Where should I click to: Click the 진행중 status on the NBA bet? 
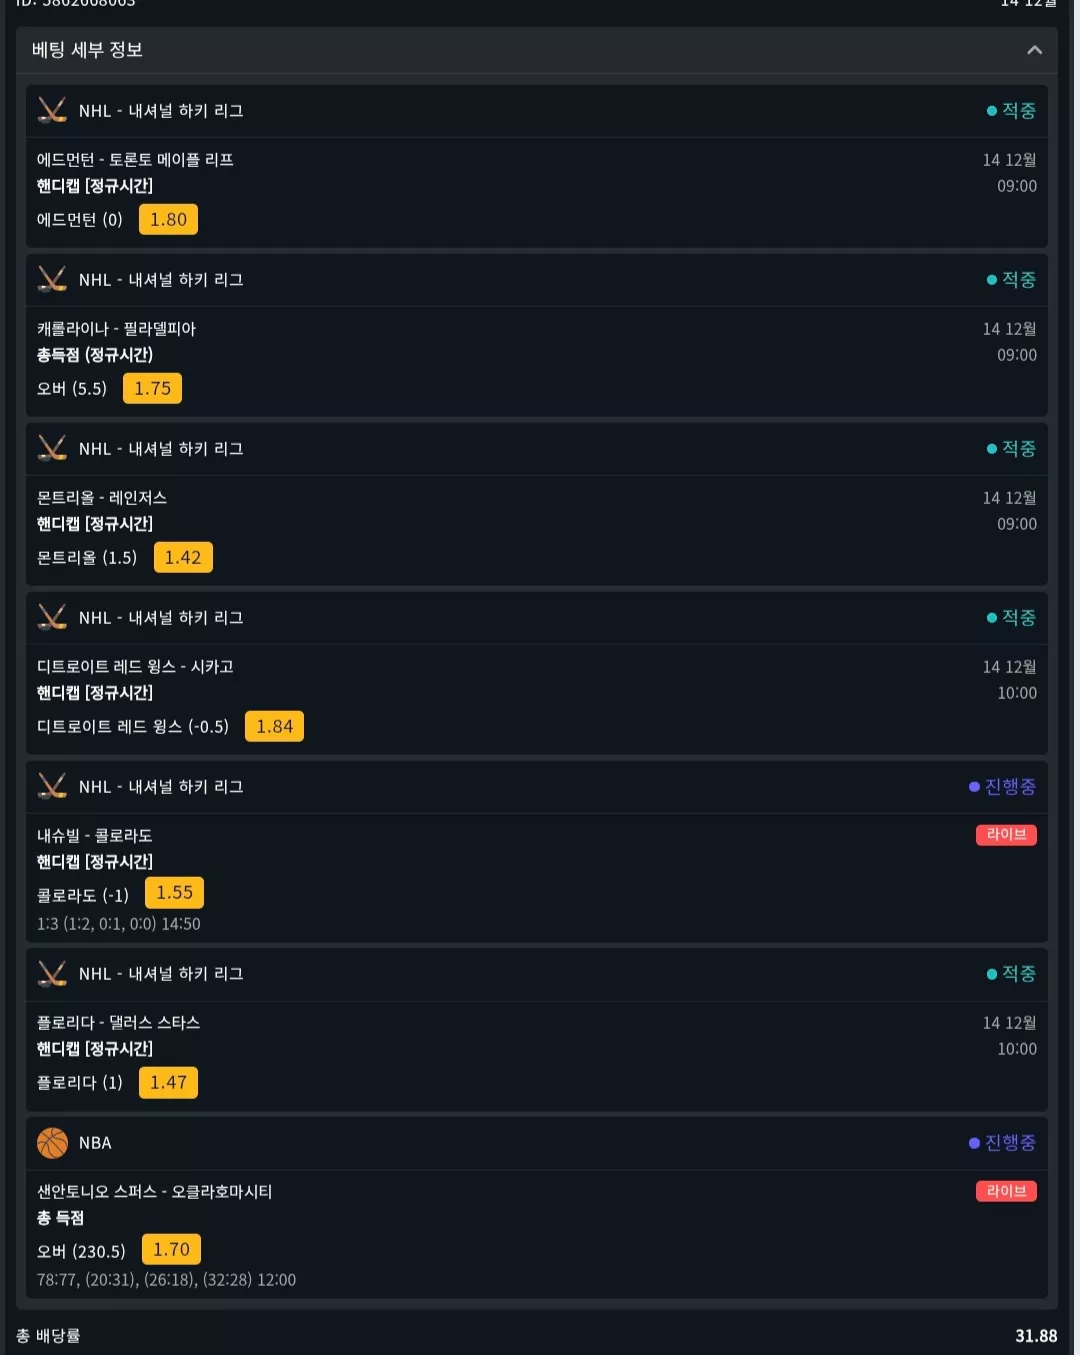click(x=1003, y=1142)
